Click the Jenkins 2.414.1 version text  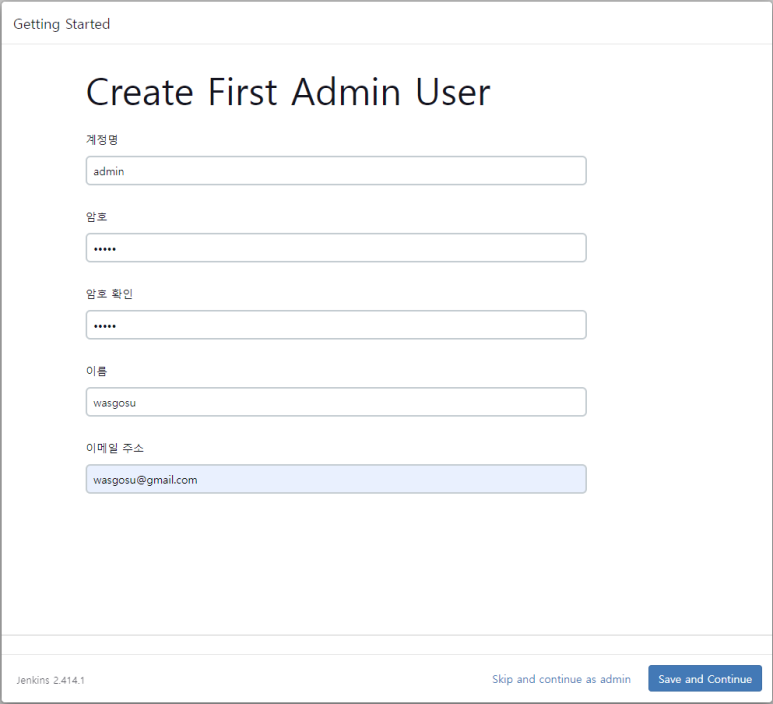(50, 680)
